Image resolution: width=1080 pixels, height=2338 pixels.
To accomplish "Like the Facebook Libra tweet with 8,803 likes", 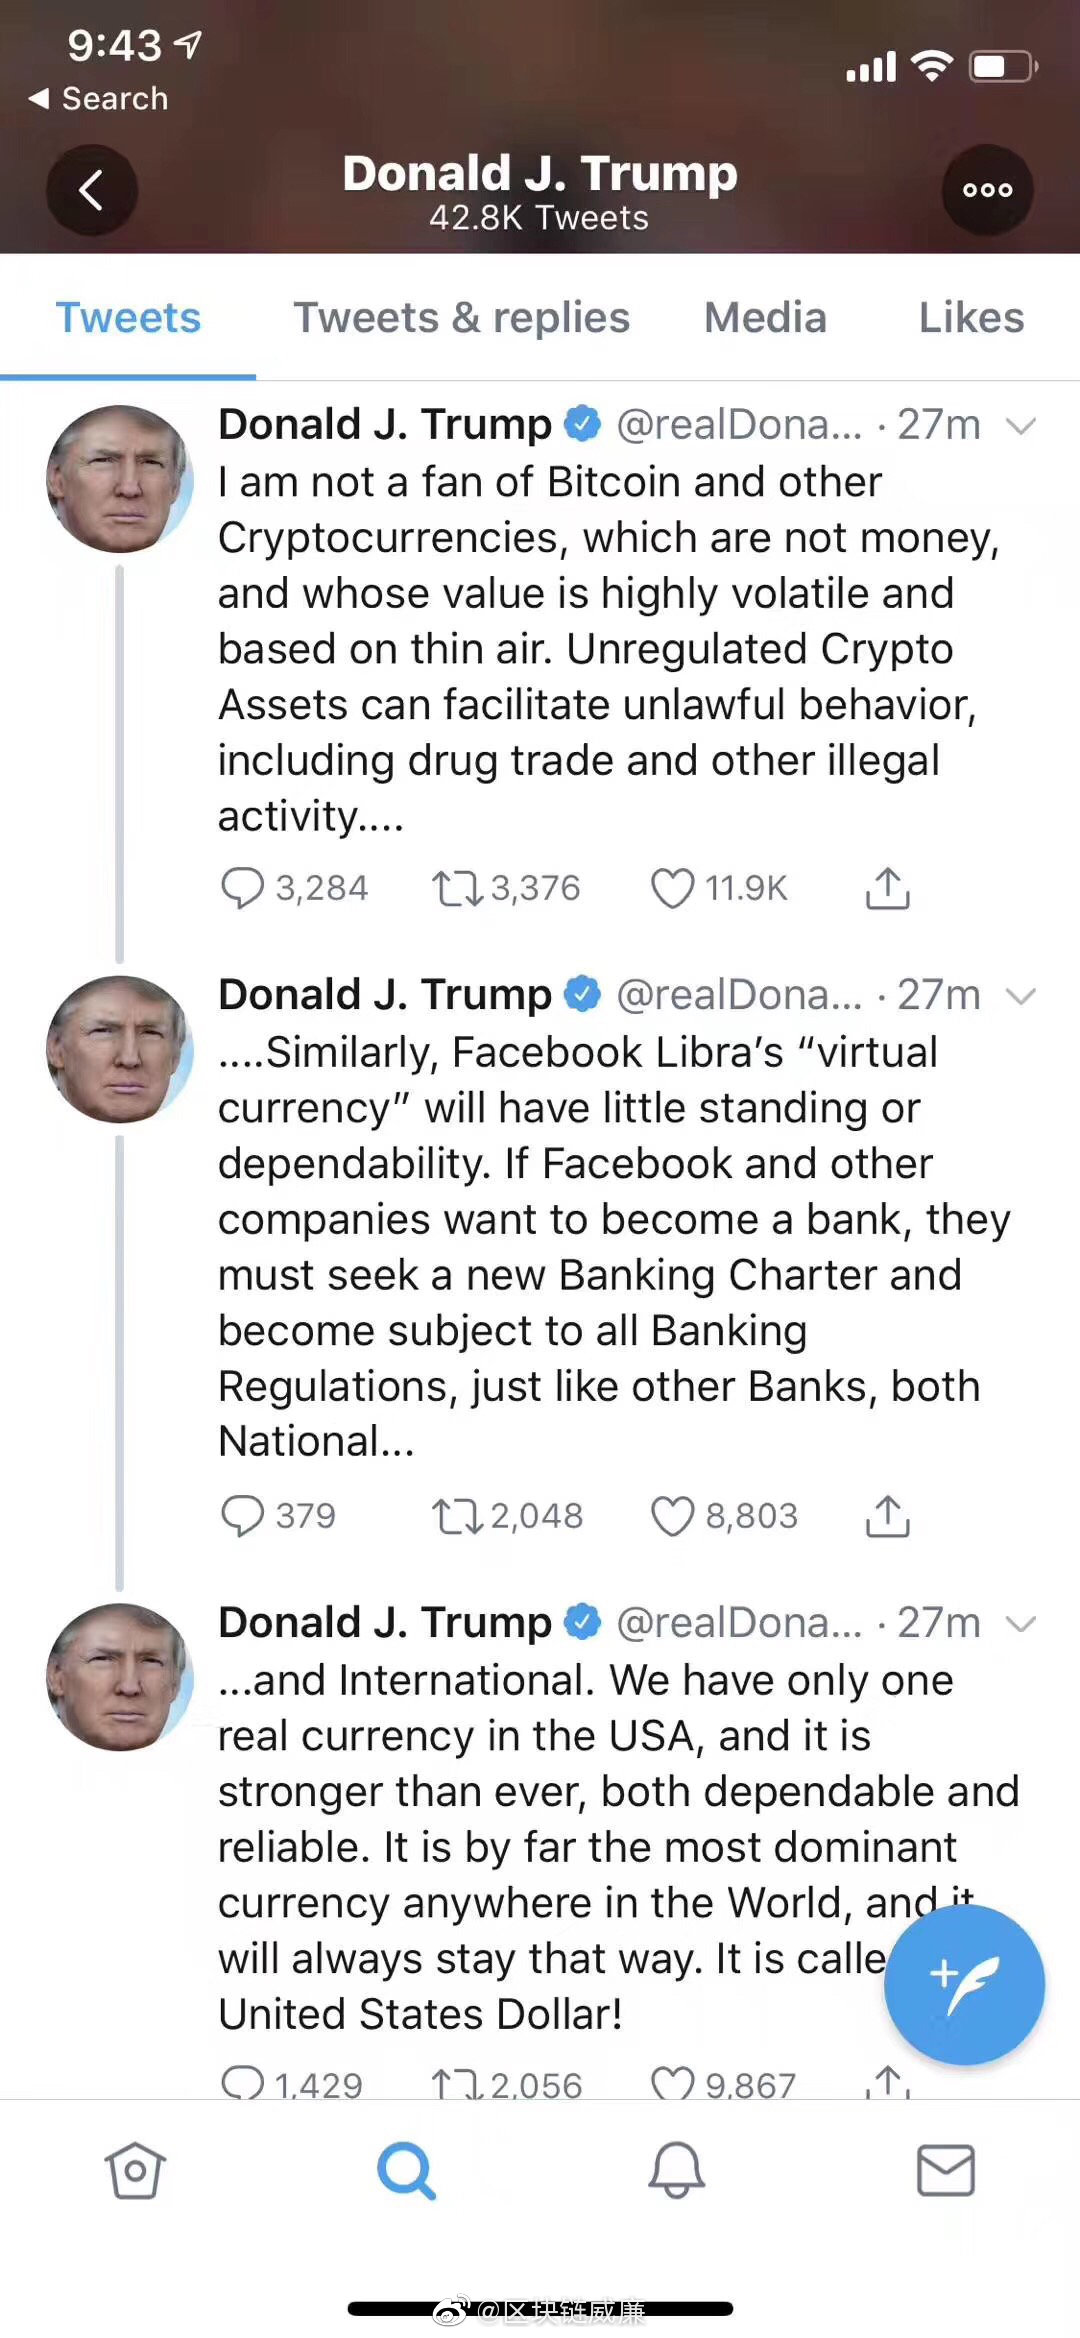I will click(672, 1516).
